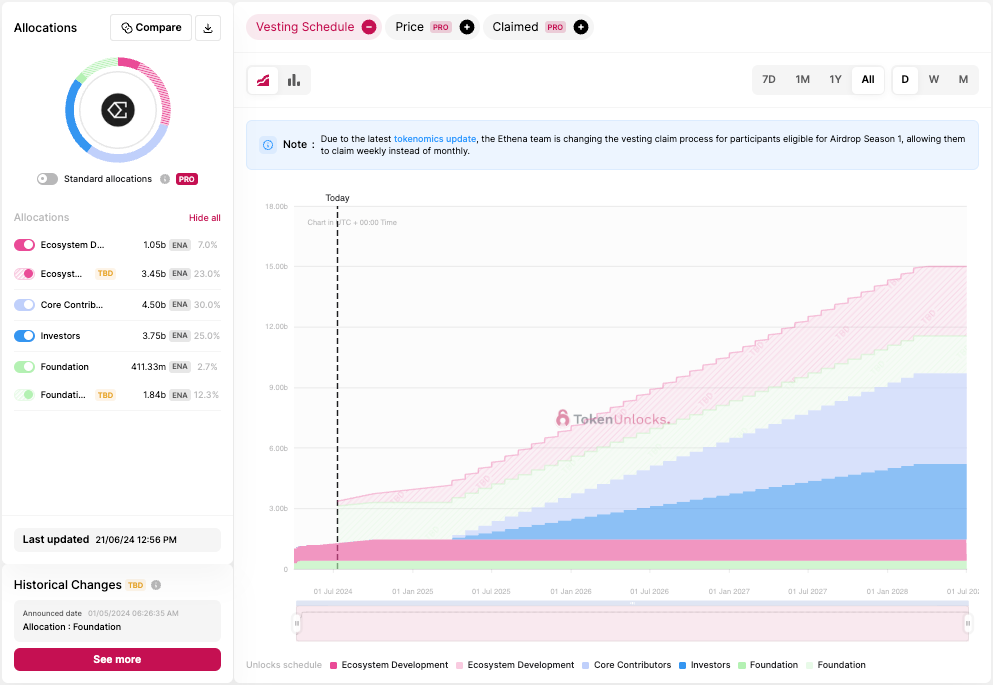Click the download allocations icon

(208, 28)
